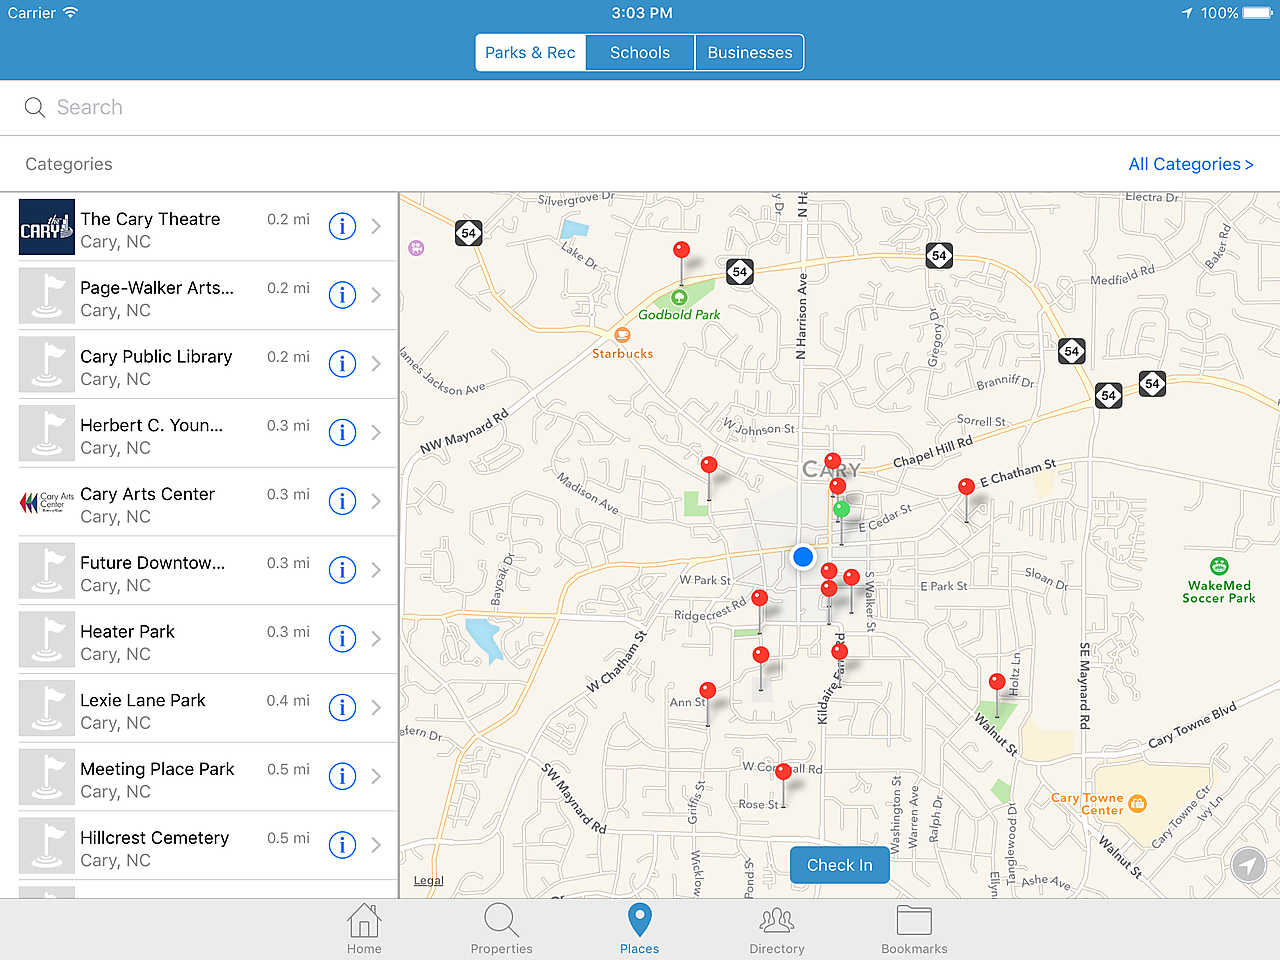1280x960 pixels.
Task: Select the green map pin
Action: tap(842, 510)
